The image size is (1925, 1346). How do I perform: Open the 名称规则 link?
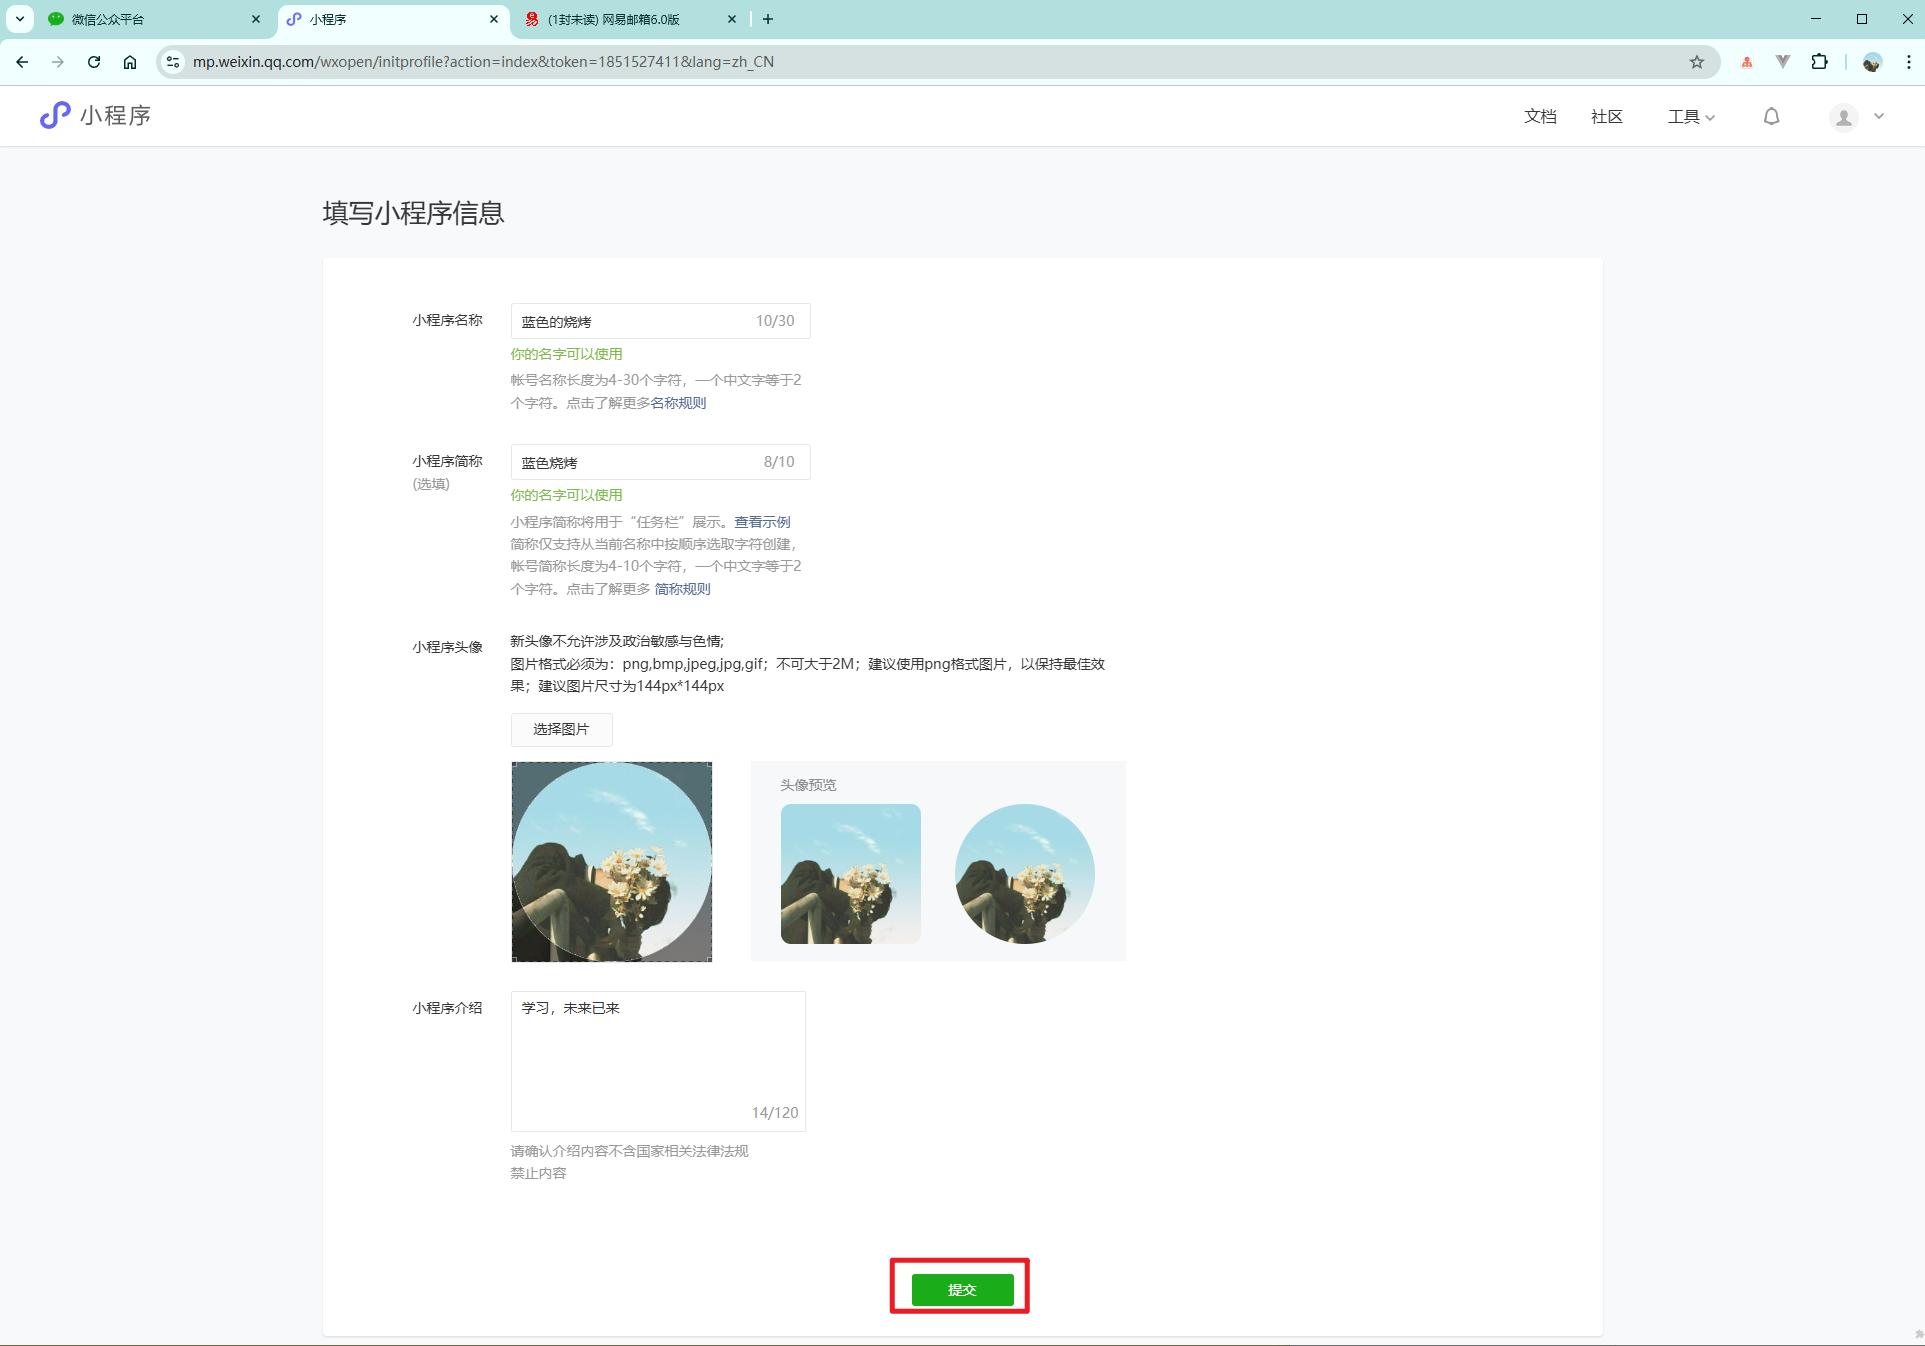[678, 403]
